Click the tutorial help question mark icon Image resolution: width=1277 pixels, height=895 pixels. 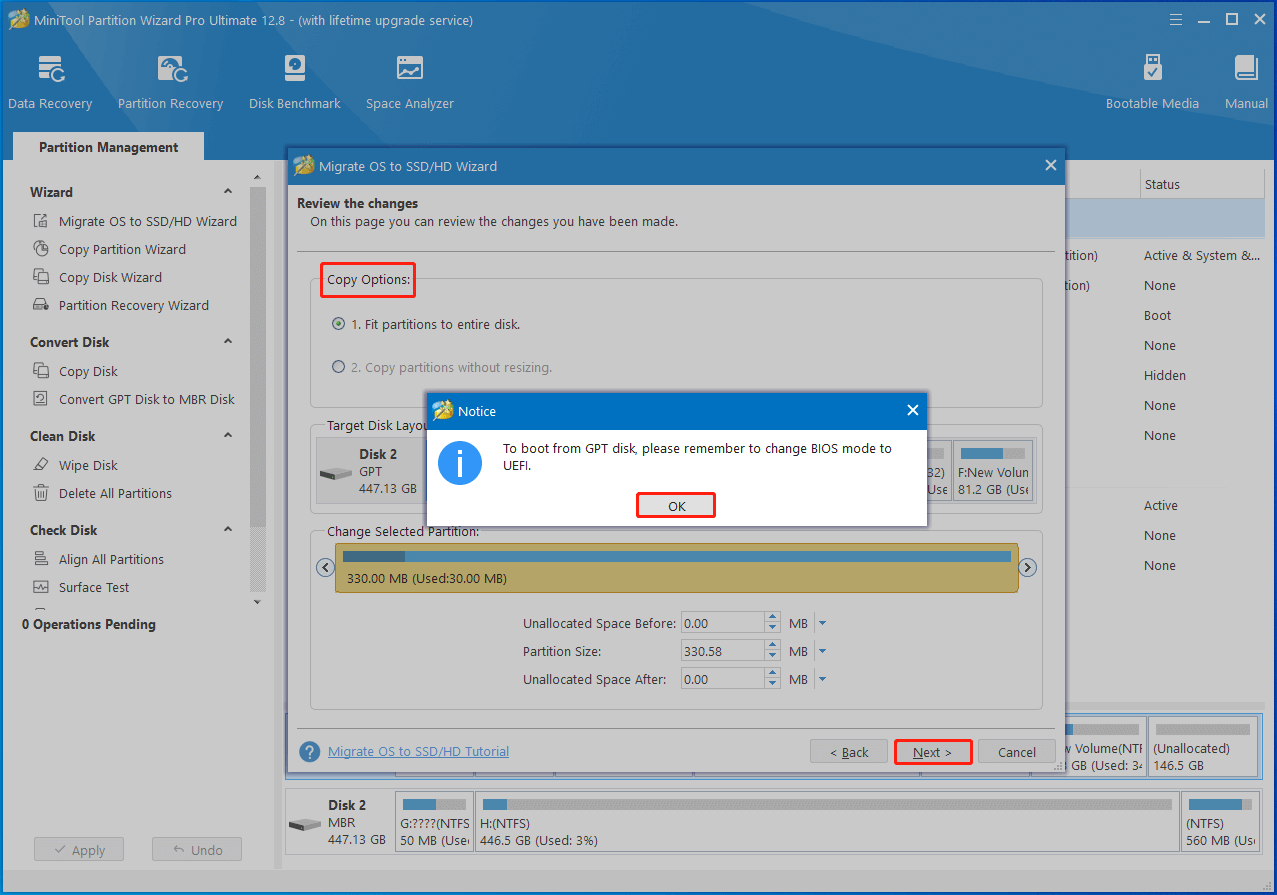(x=309, y=751)
